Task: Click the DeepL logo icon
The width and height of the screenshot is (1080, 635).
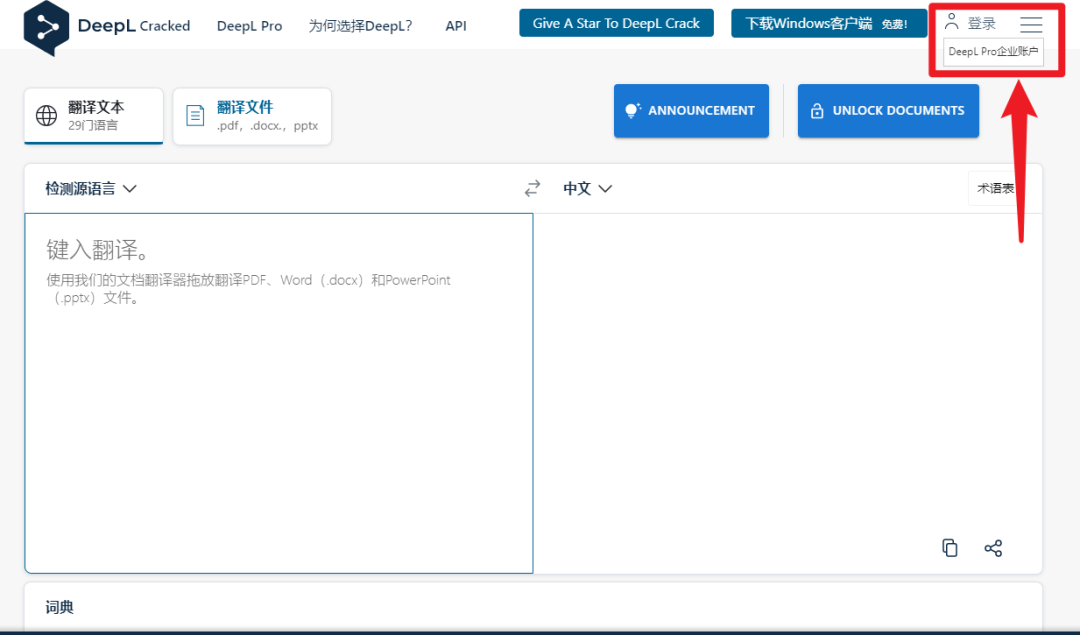Action: (x=46, y=28)
